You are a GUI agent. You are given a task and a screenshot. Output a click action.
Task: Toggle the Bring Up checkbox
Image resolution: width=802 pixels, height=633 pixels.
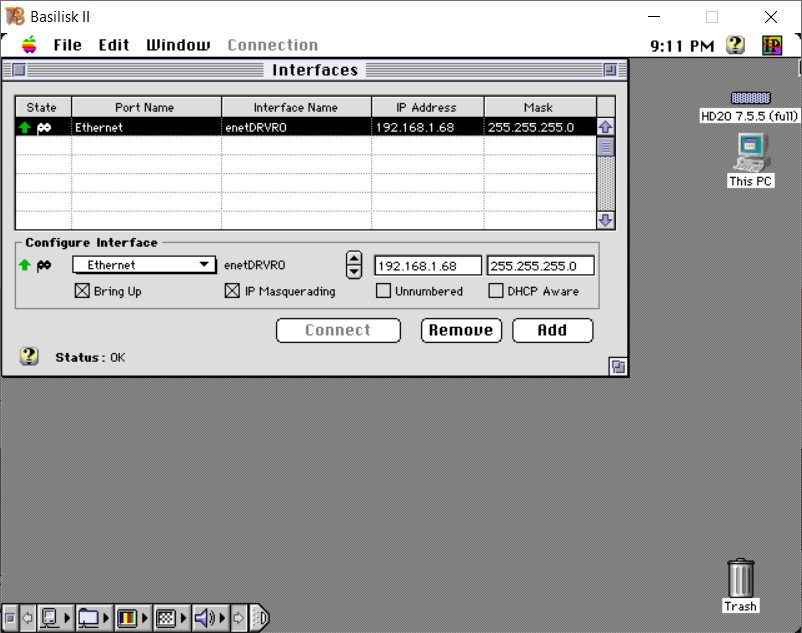coord(82,291)
